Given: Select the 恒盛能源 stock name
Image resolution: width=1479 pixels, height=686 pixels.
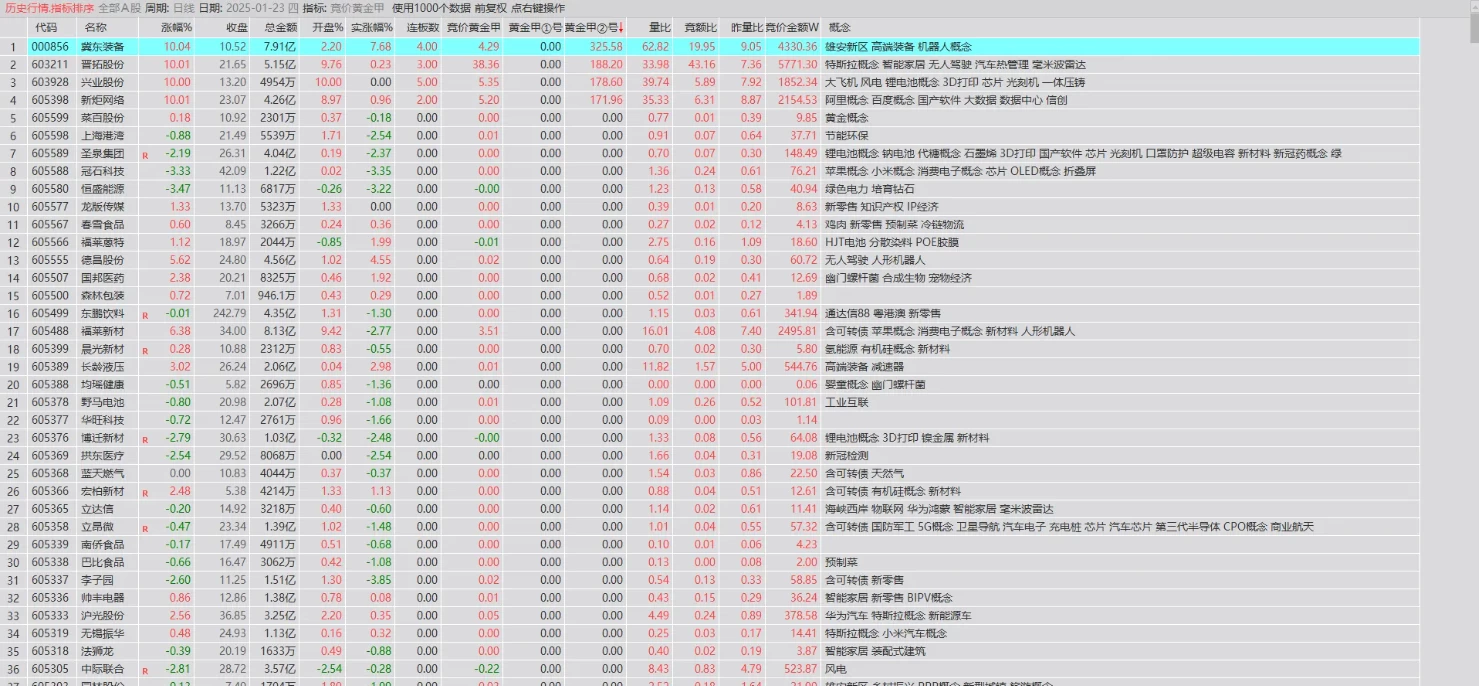Looking at the screenshot, I should [x=103, y=189].
